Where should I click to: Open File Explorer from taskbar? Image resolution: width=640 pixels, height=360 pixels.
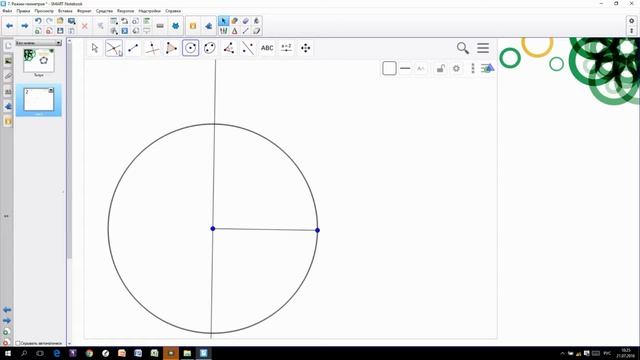pos(187,353)
